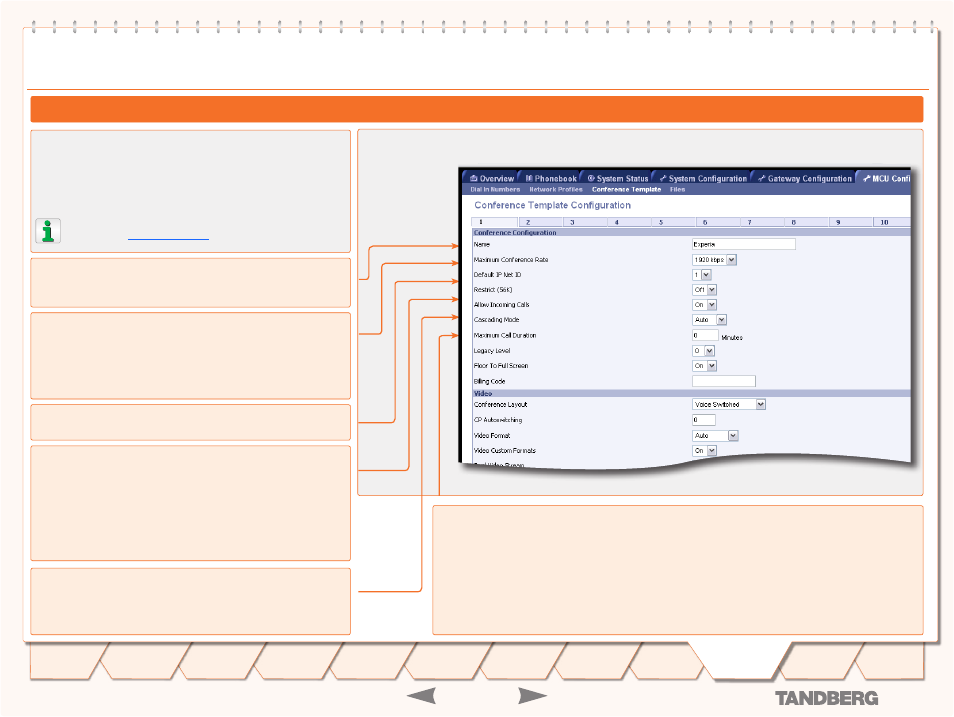Open the Files submenu
Screen dimensions: 954x717
pos(677,189)
